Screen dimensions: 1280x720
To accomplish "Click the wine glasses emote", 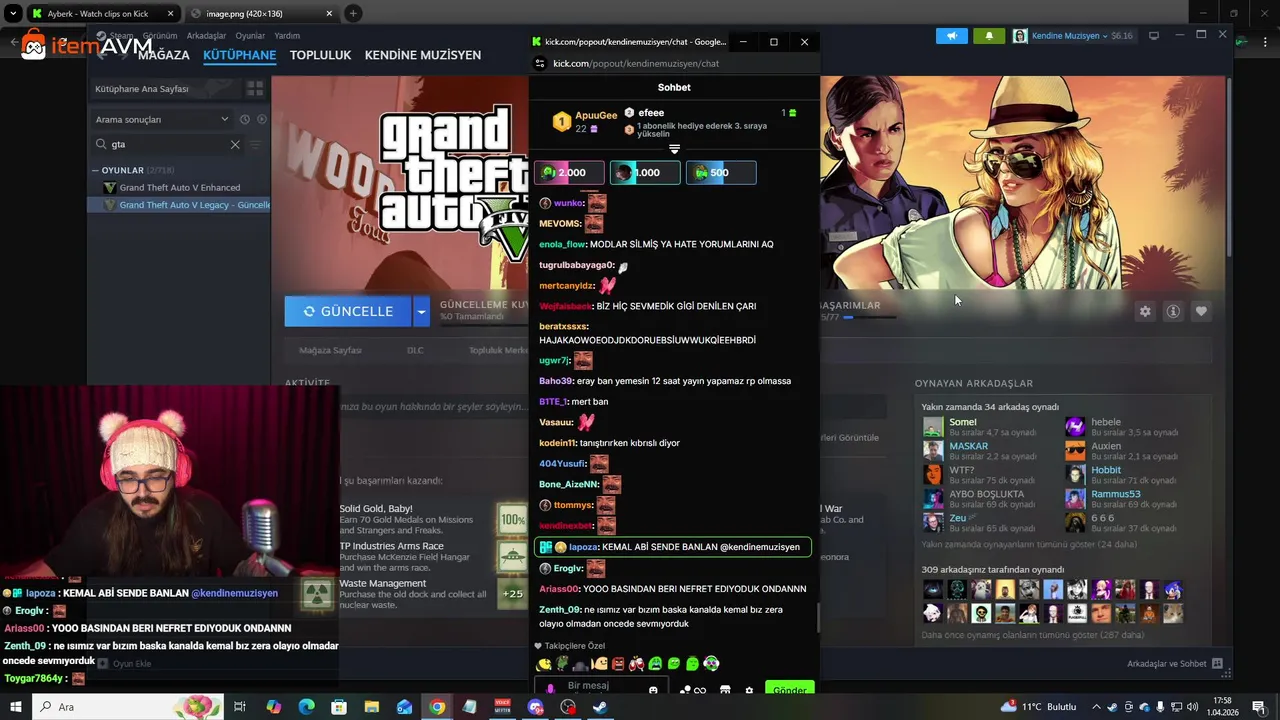I will pyautogui.click(x=636, y=664).
